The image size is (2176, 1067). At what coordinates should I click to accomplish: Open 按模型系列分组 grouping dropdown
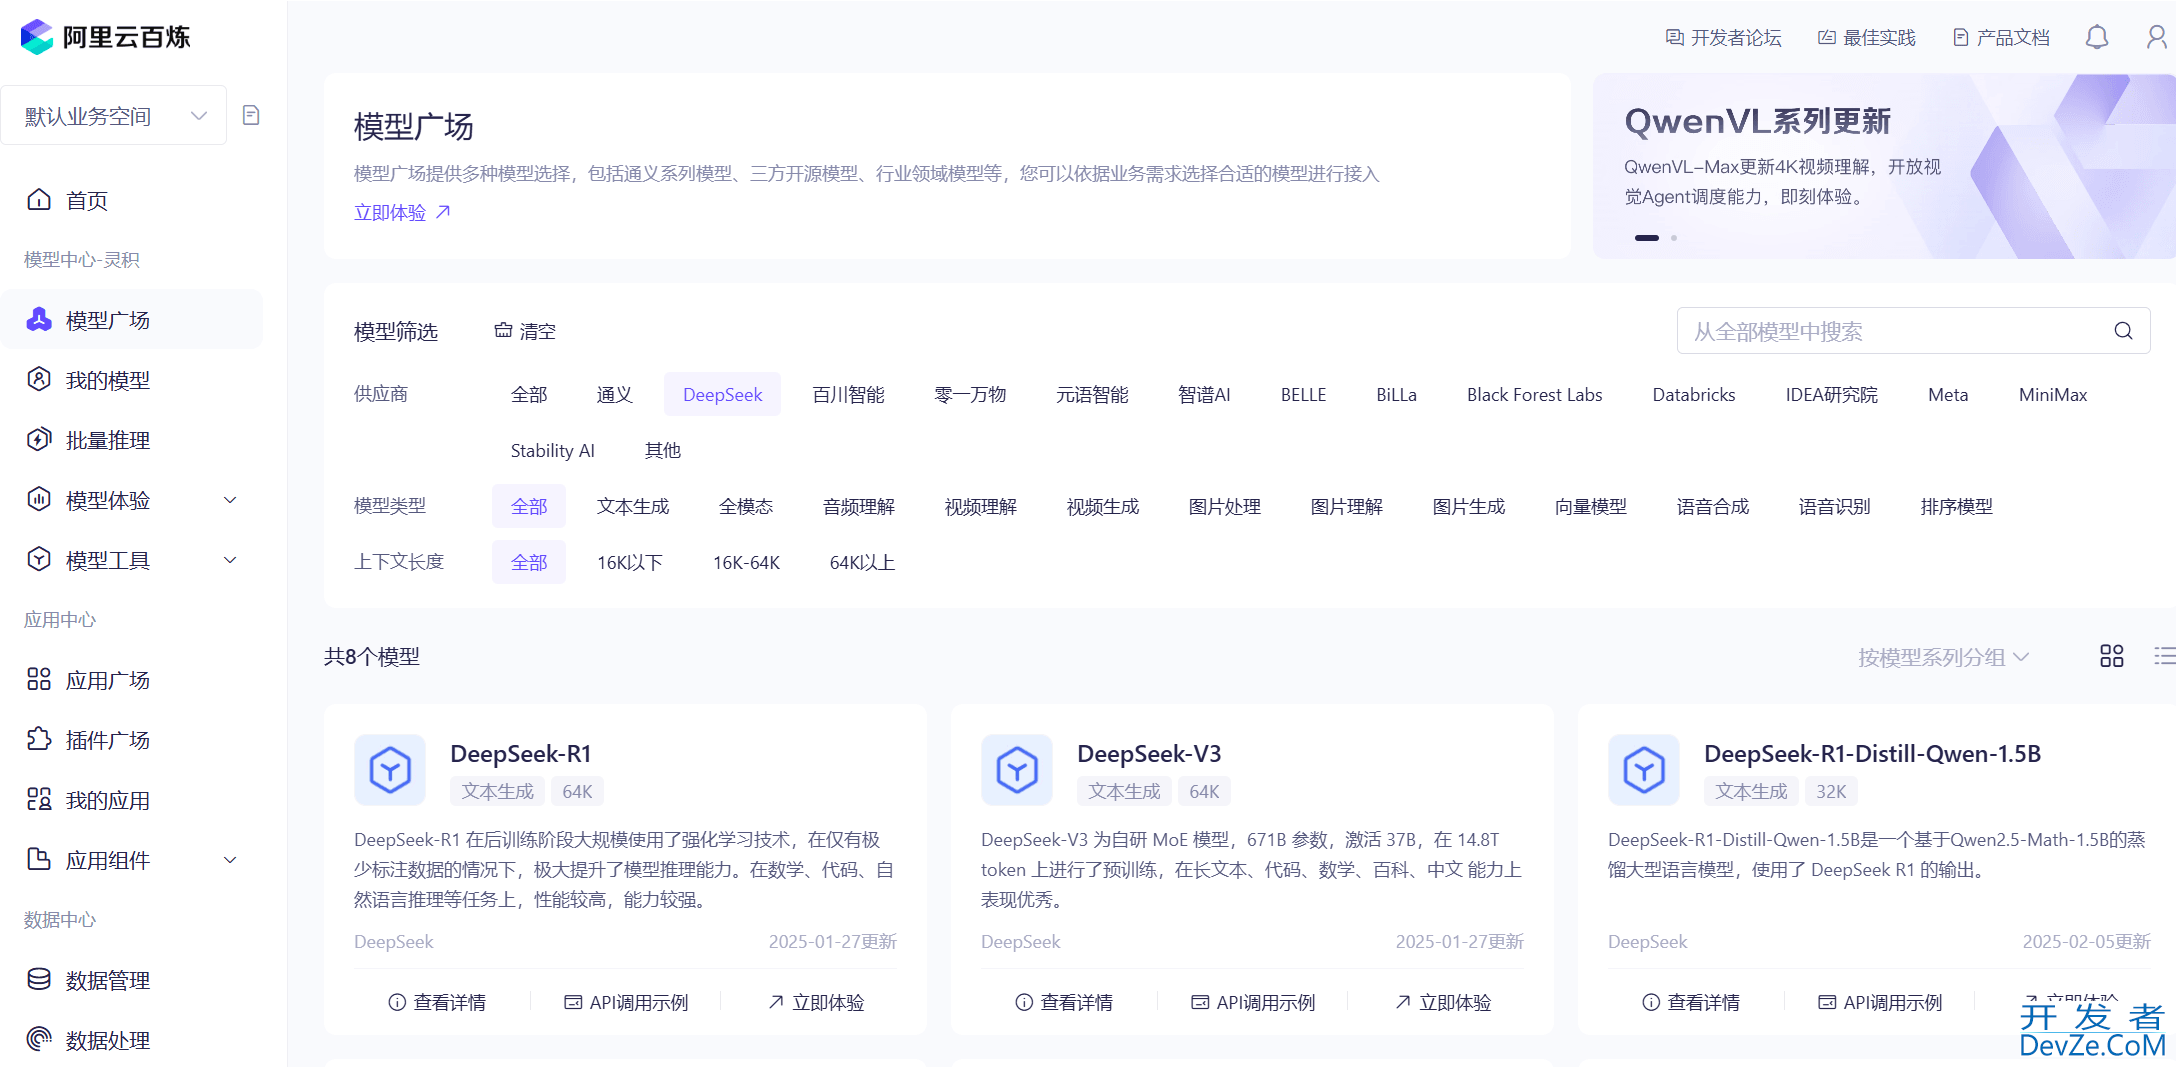pyautogui.click(x=1943, y=657)
